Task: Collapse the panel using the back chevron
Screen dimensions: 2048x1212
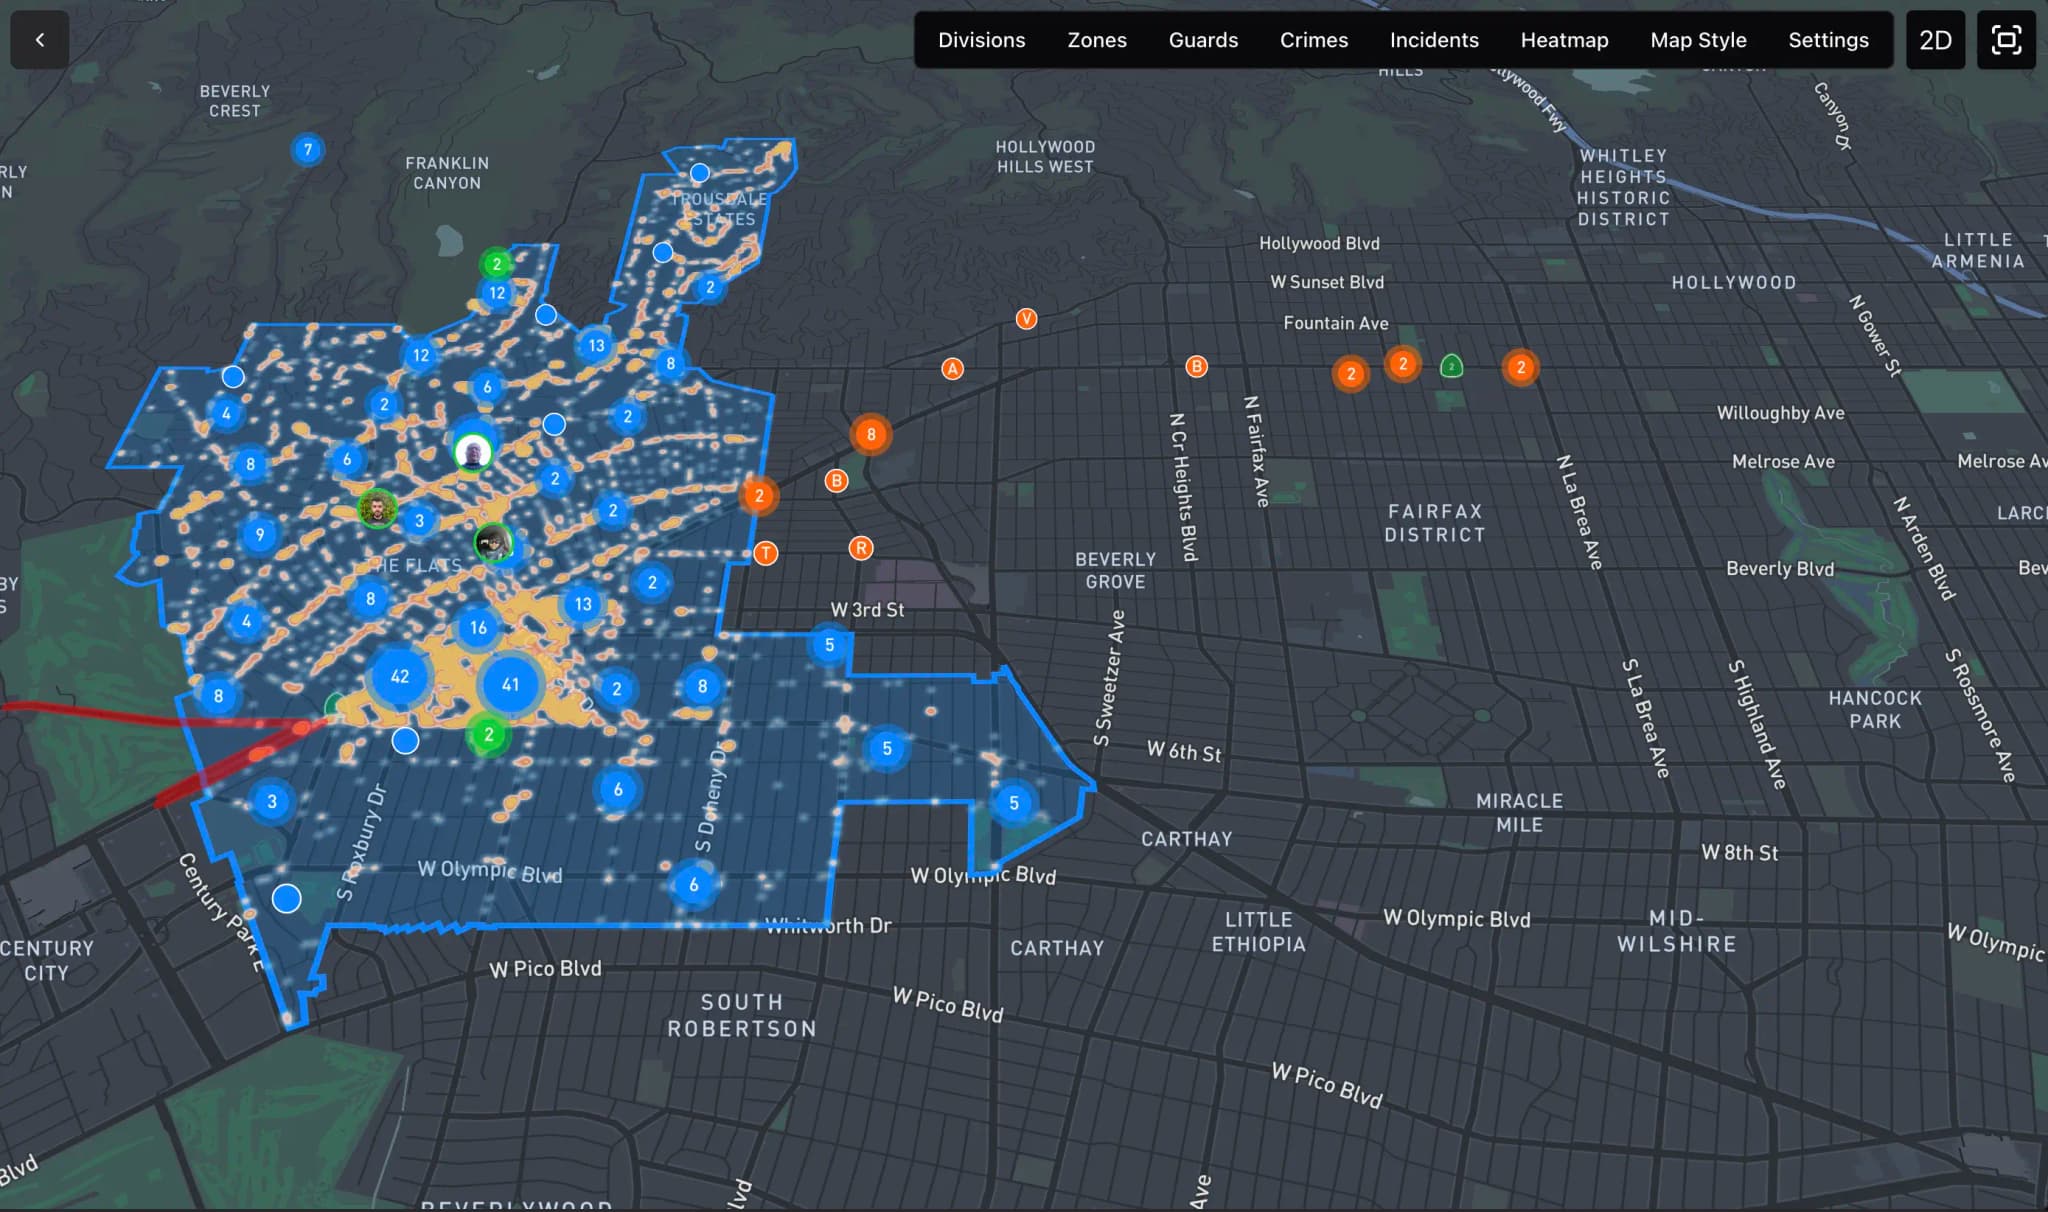Action: [38, 40]
